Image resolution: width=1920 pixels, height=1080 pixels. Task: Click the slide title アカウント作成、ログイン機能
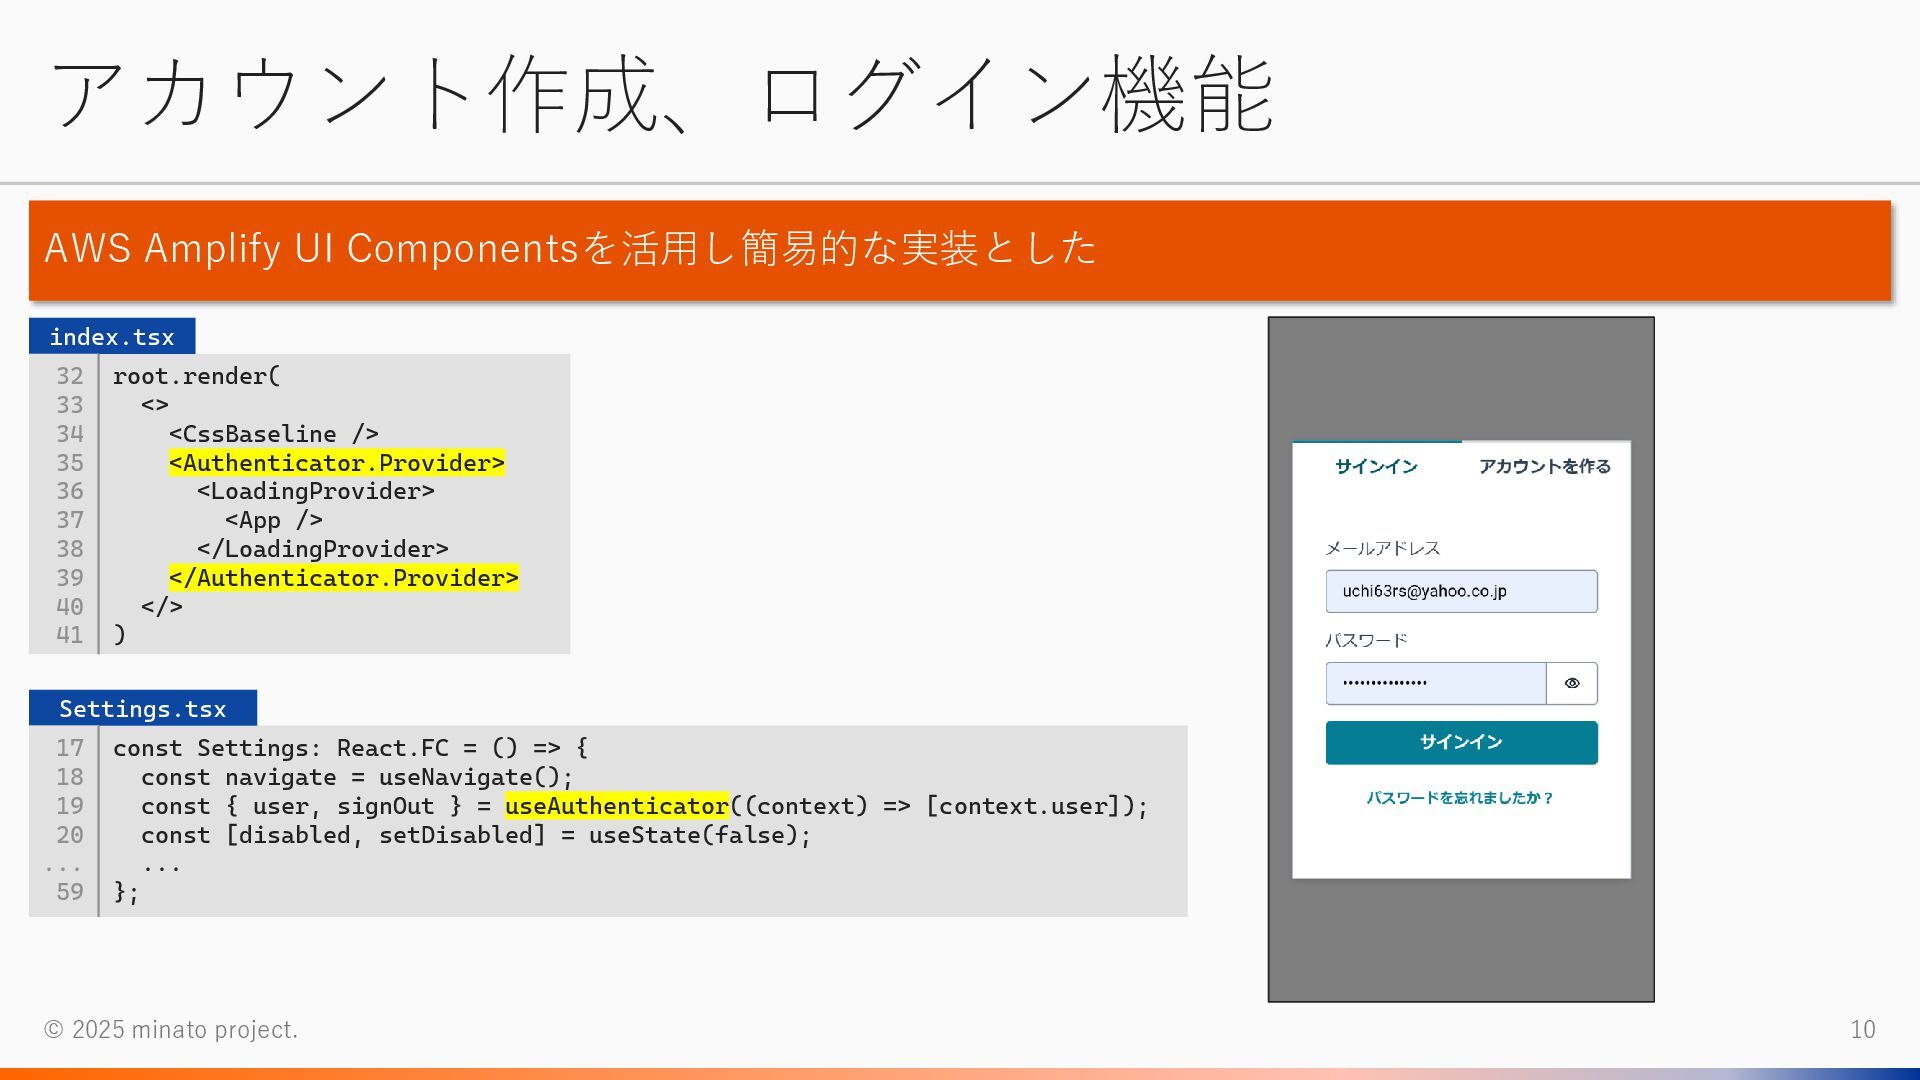(x=662, y=95)
